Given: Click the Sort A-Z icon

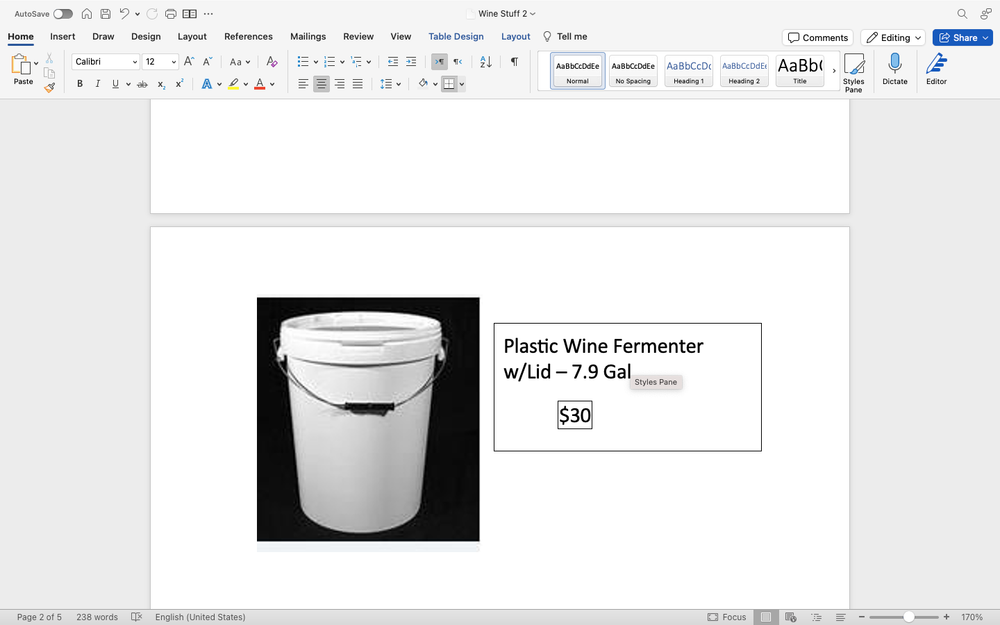Looking at the screenshot, I should 486,62.
